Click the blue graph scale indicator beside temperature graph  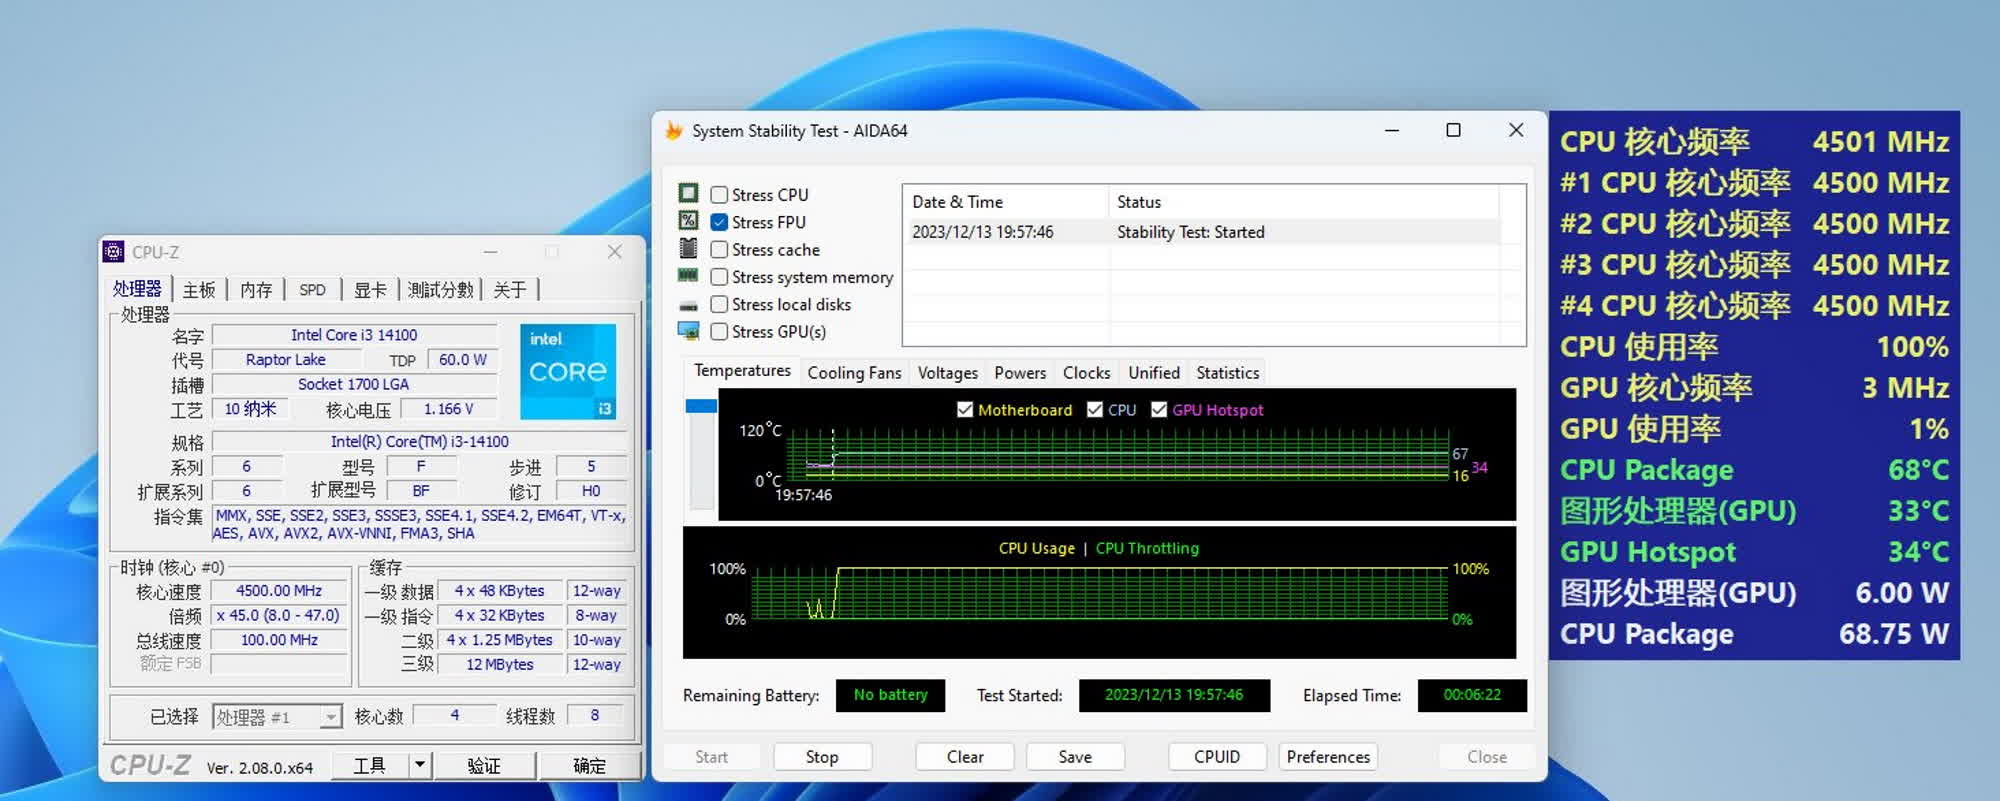click(701, 406)
